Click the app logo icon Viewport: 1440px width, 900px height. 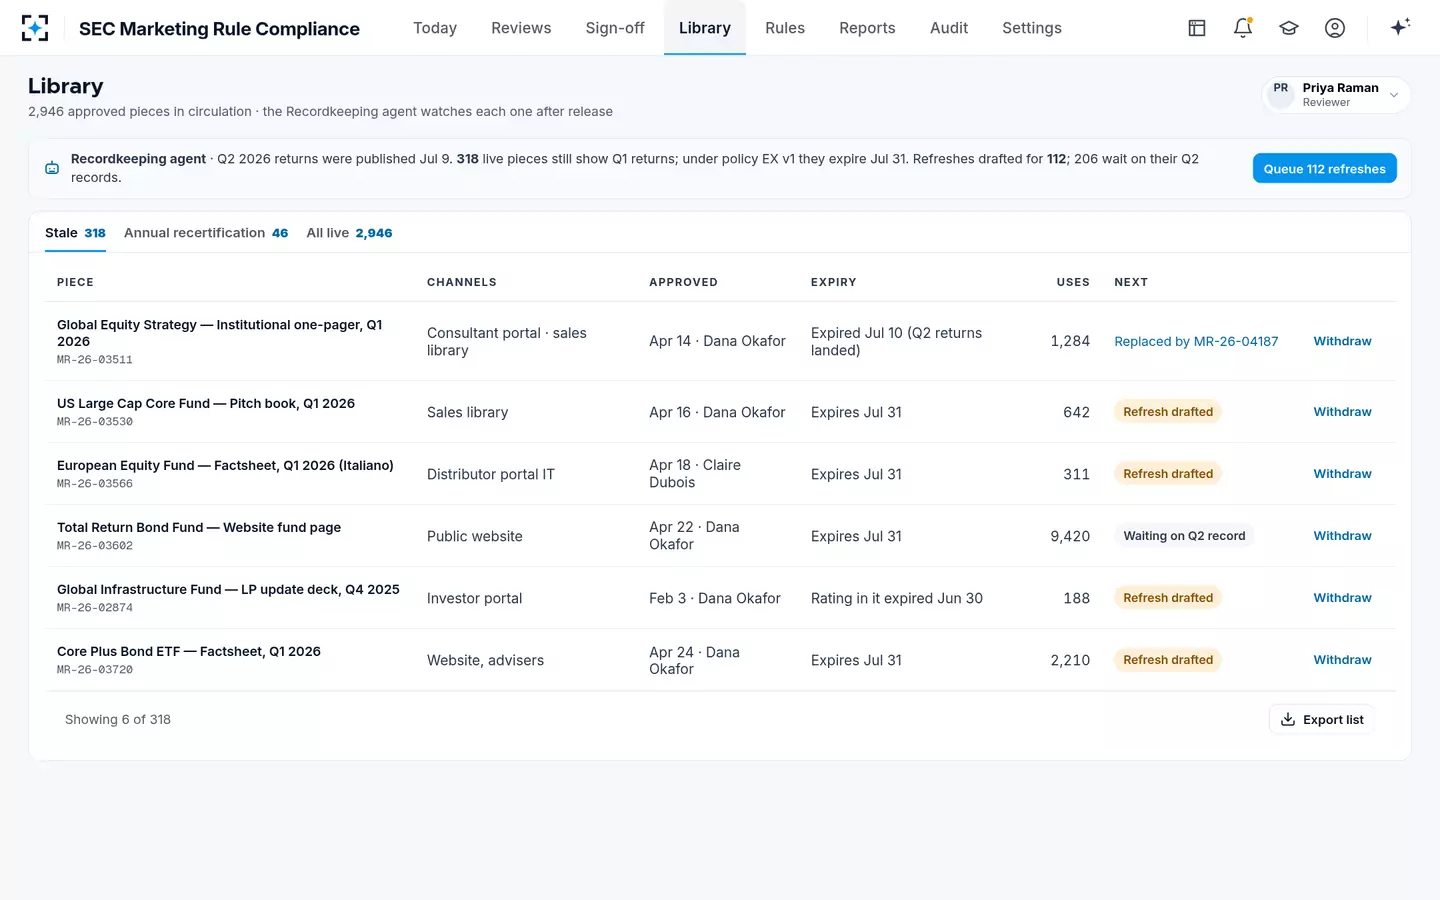tap(35, 28)
